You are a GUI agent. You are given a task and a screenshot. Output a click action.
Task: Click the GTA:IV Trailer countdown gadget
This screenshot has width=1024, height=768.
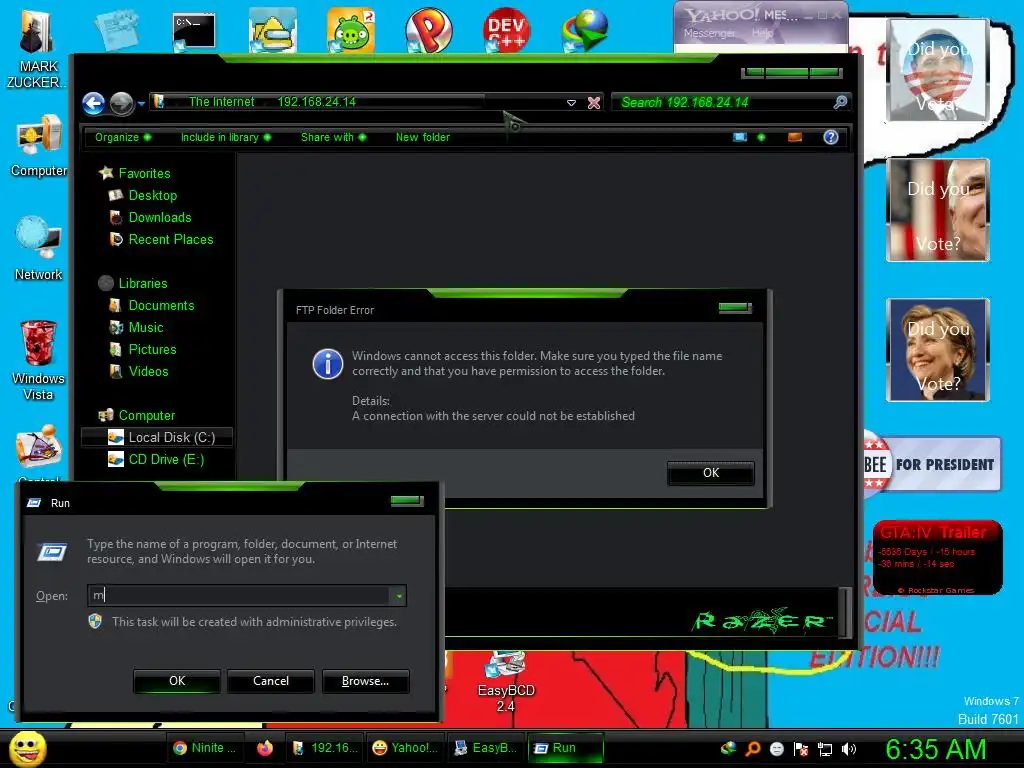tap(938, 557)
